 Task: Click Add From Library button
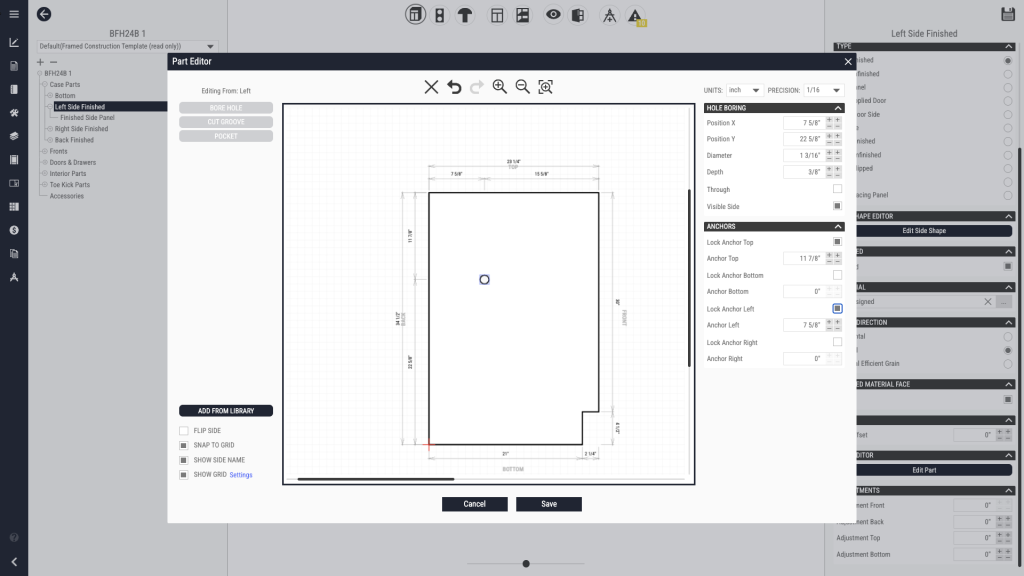[226, 411]
